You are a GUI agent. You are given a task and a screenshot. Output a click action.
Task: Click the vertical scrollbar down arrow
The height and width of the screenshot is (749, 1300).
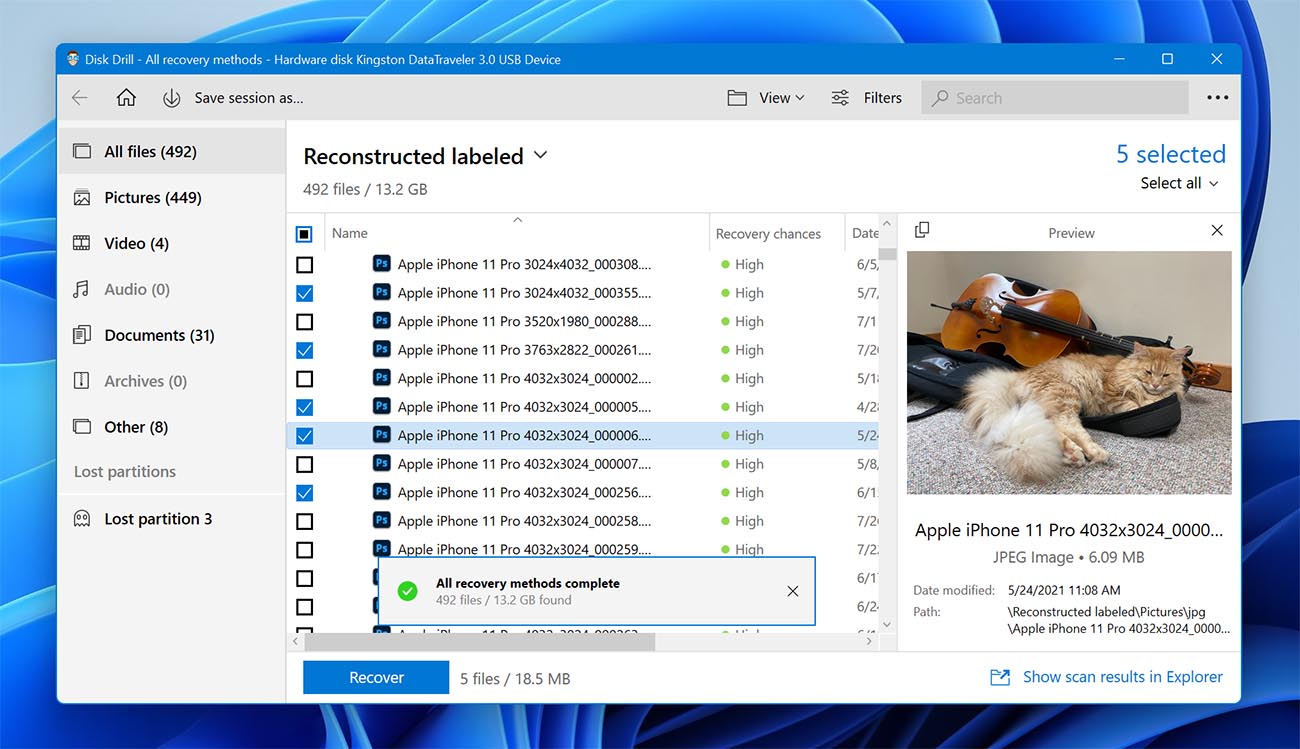(887, 624)
